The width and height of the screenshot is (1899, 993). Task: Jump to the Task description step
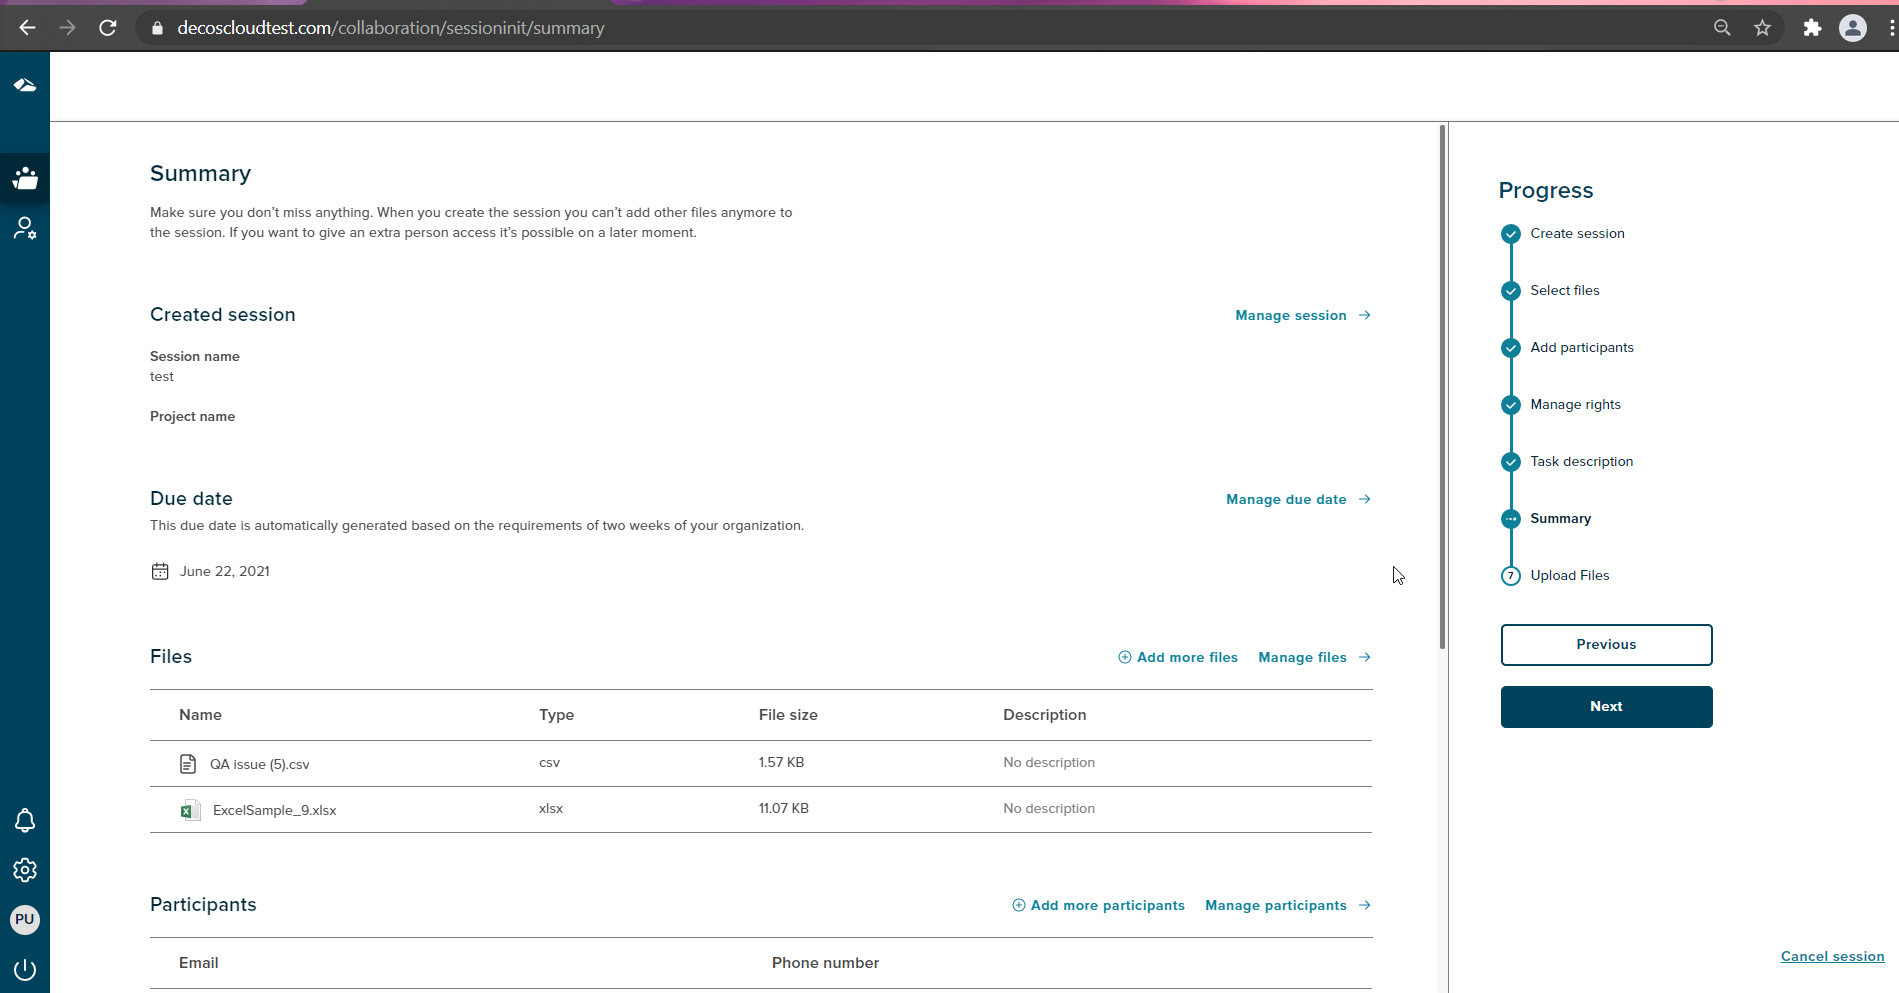click(x=1582, y=462)
